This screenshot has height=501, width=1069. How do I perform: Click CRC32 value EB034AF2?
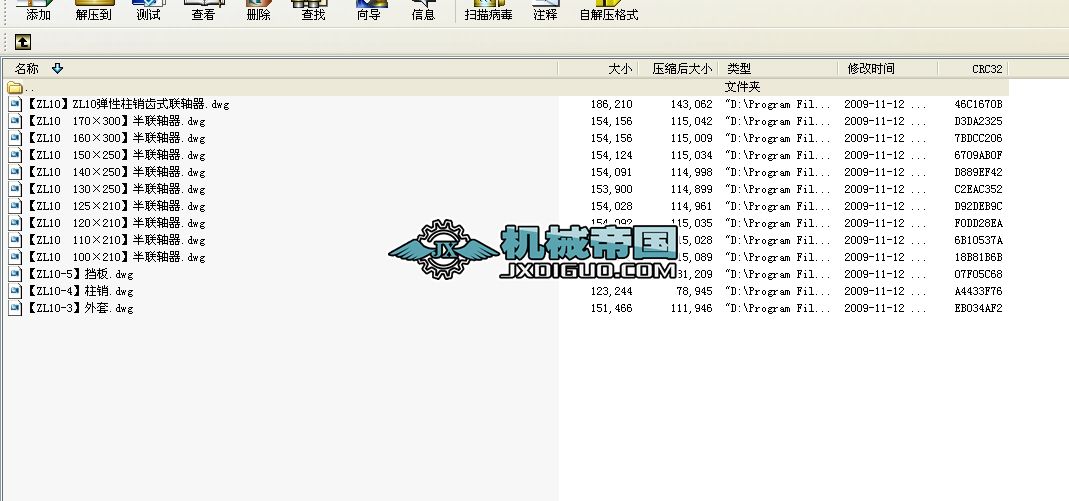coord(978,308)
